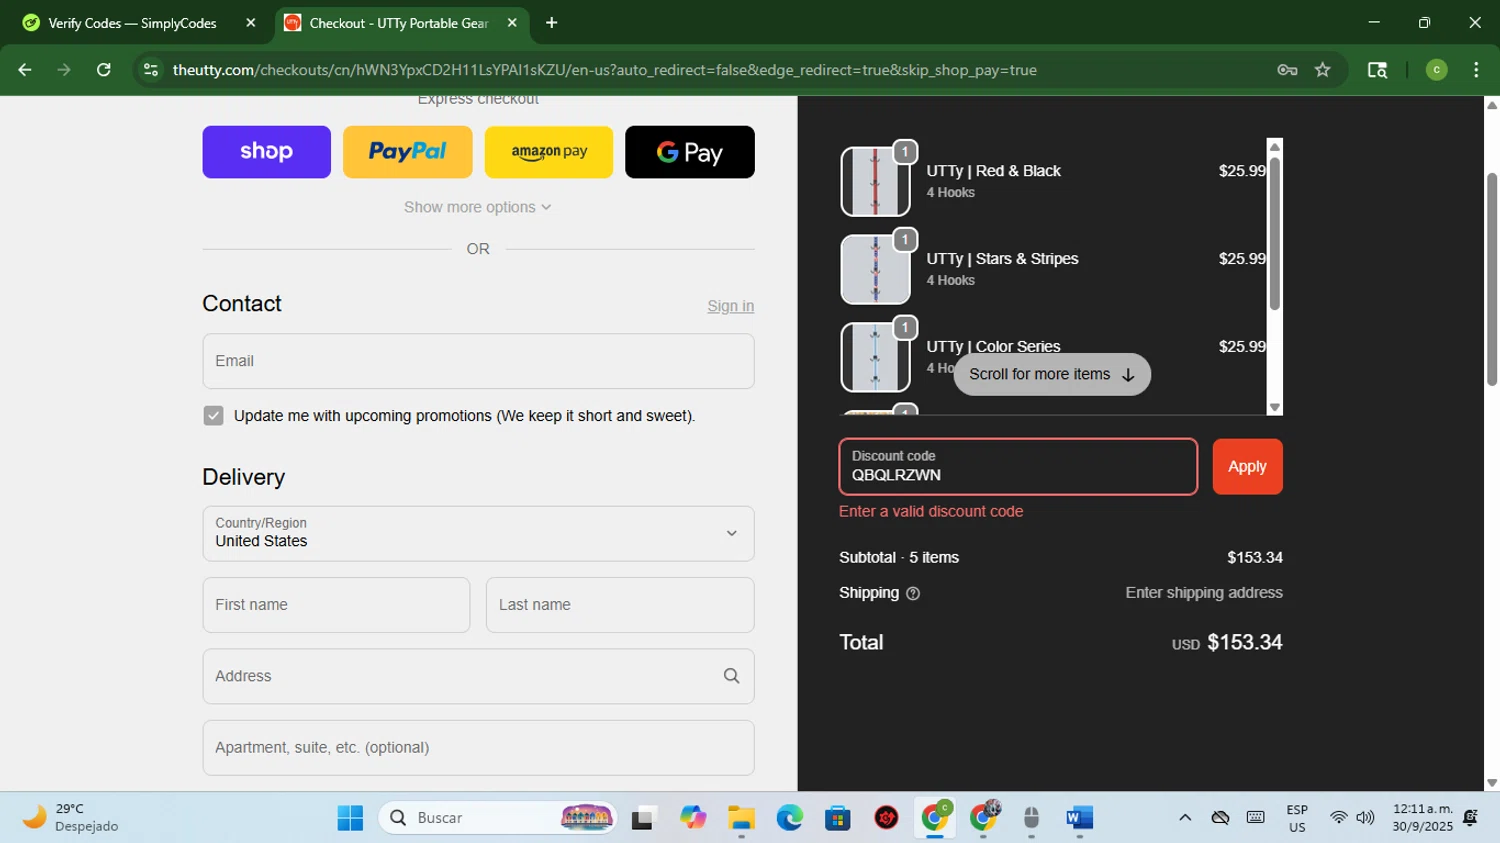Click the total $153.34 amount

1245,642
